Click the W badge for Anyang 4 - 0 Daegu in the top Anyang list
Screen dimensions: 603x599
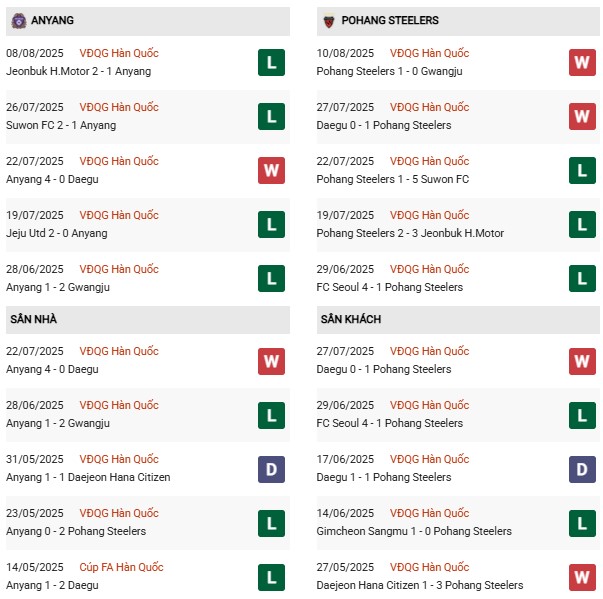coord(271,171)
